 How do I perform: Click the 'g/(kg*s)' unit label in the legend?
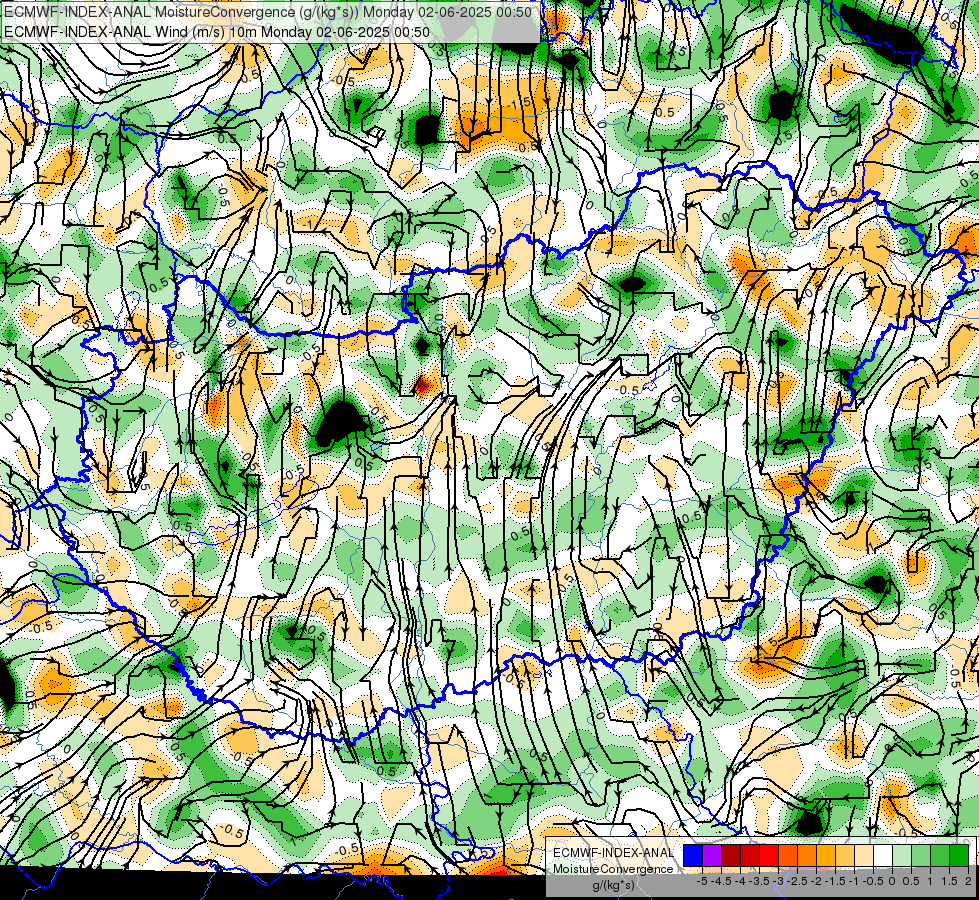613,885
